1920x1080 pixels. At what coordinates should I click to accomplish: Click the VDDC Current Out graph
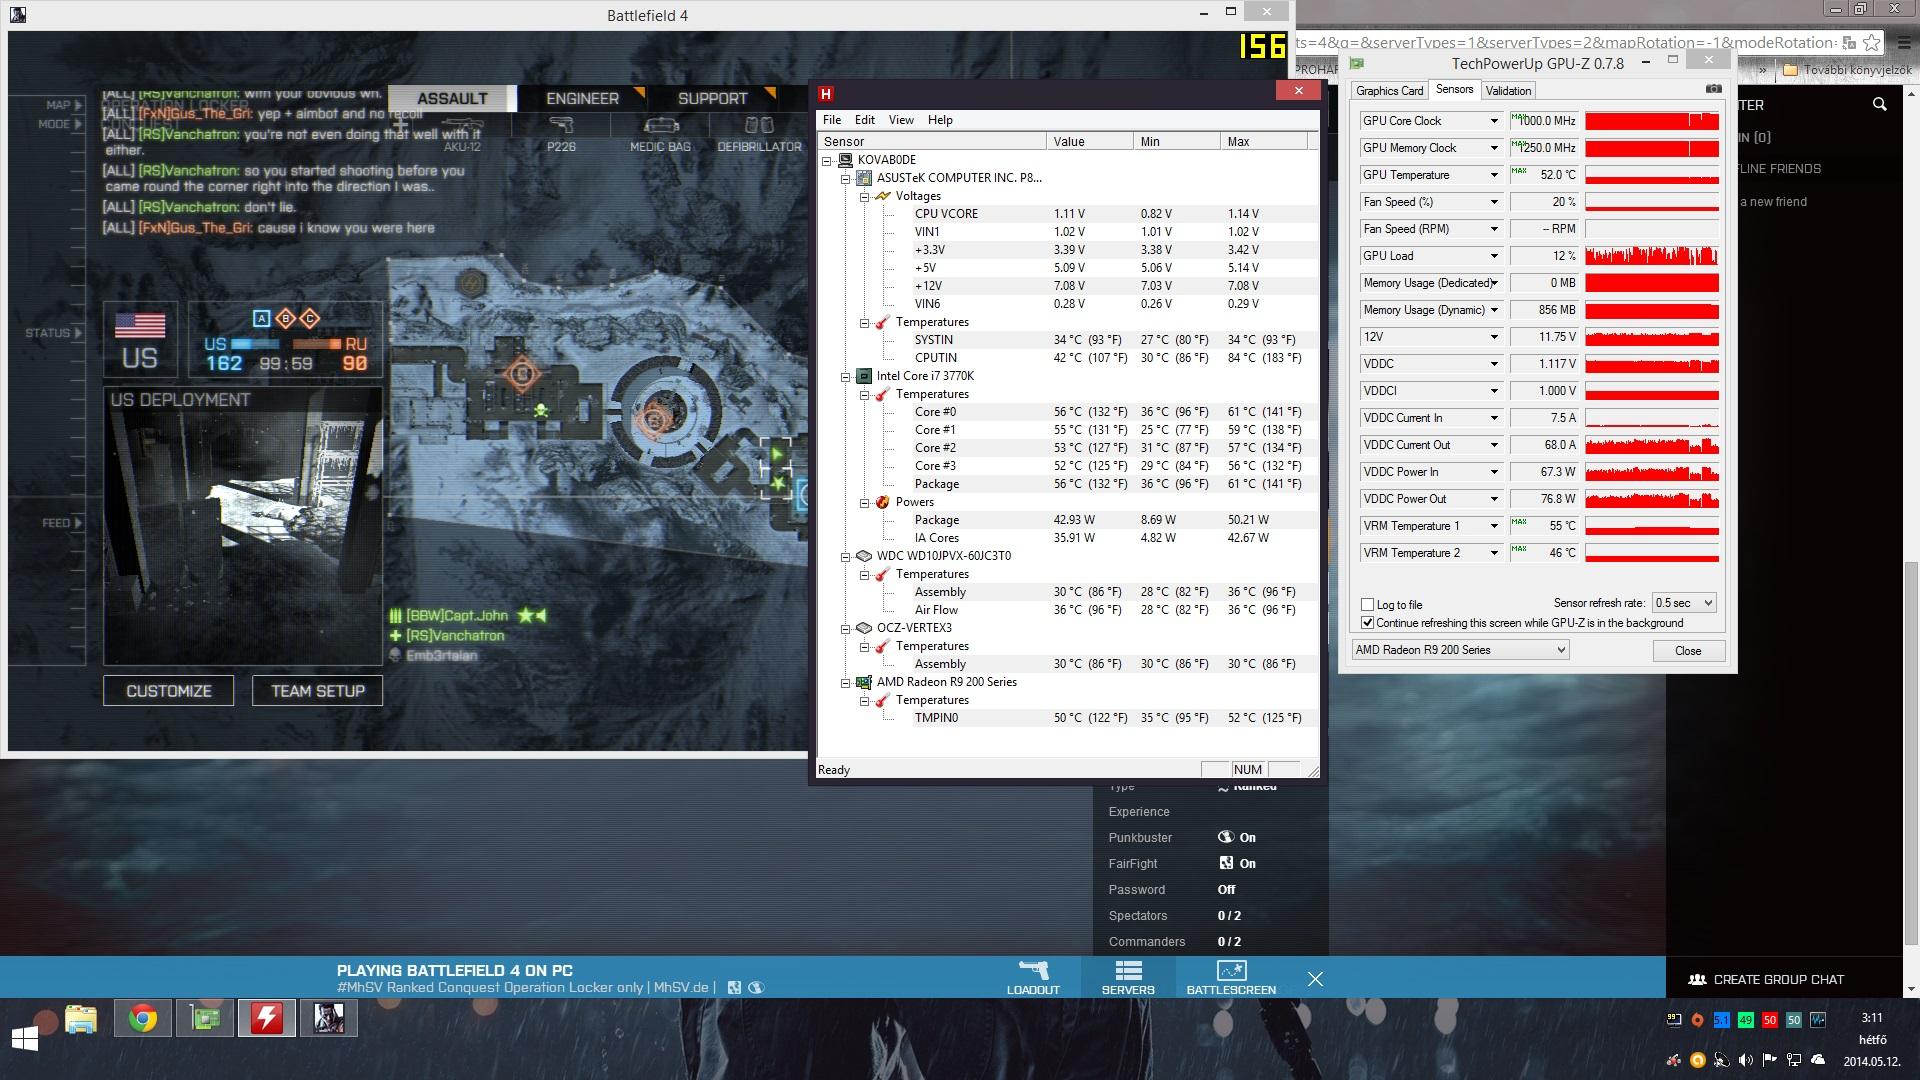(x=1652, y=445)
